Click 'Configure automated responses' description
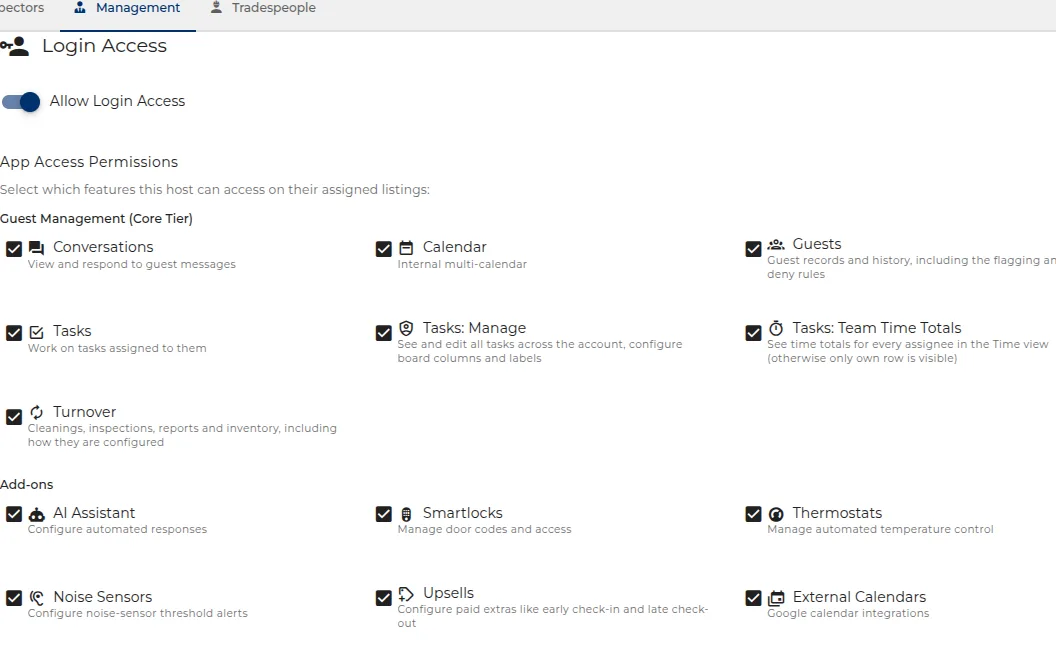 [x=117, y=529]
